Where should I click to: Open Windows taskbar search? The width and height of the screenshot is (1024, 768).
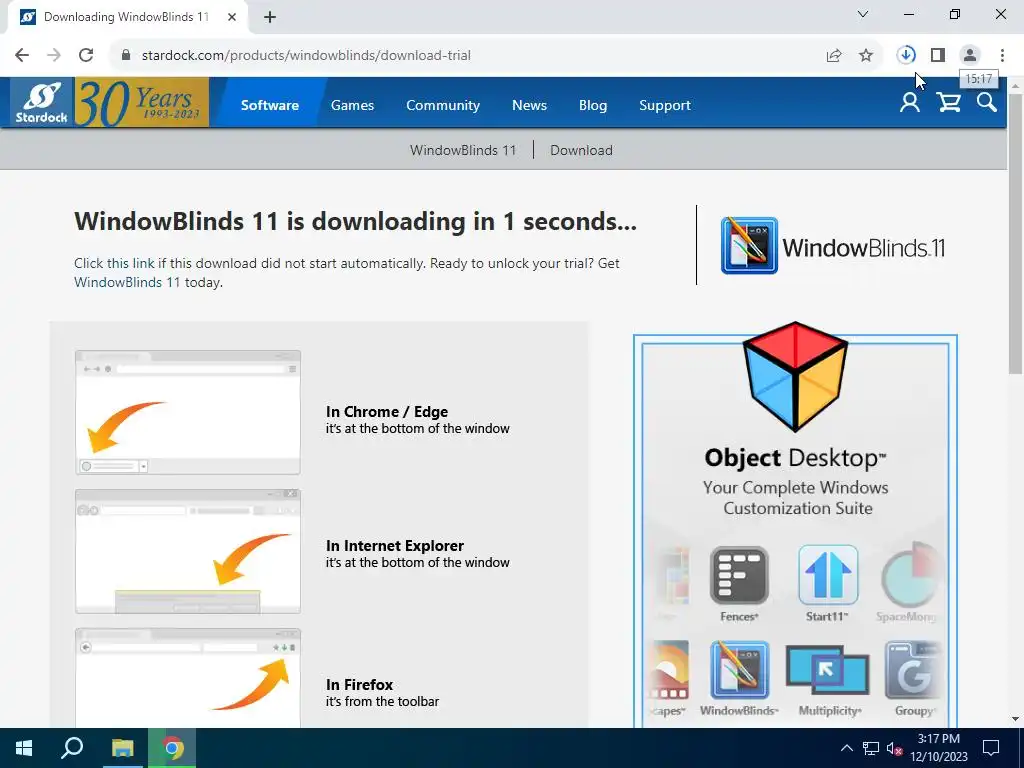click(x=72, y=748)
